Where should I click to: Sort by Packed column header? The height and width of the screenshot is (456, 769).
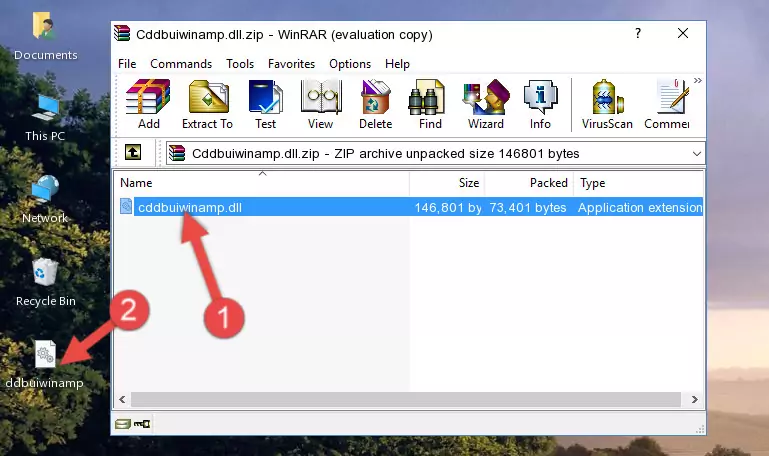(529, 183)
